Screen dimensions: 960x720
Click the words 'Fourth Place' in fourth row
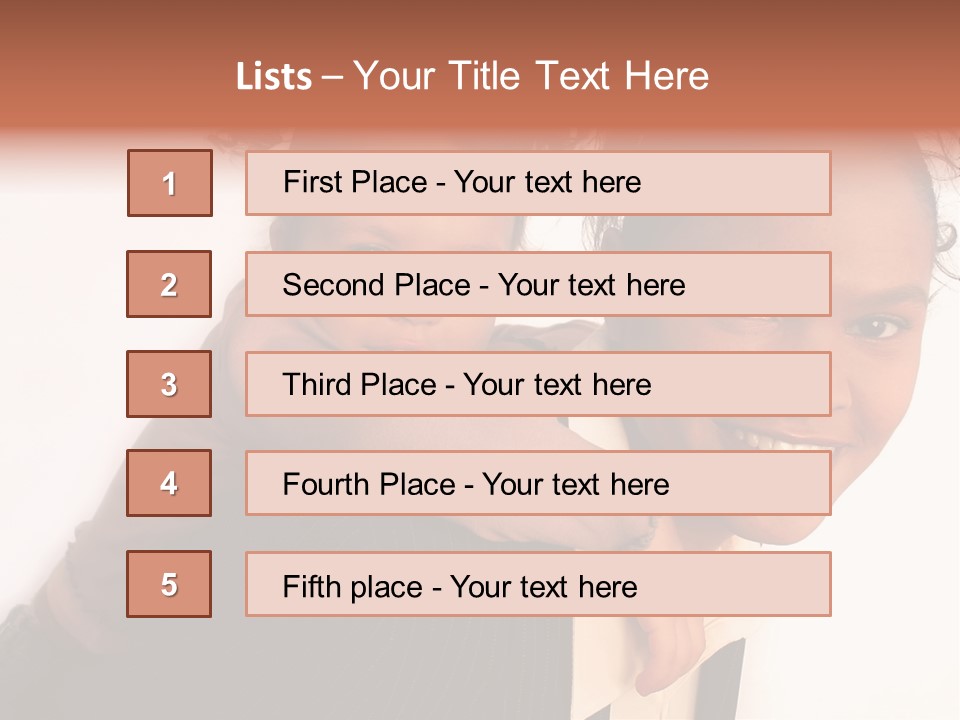(x=368, y=485)
